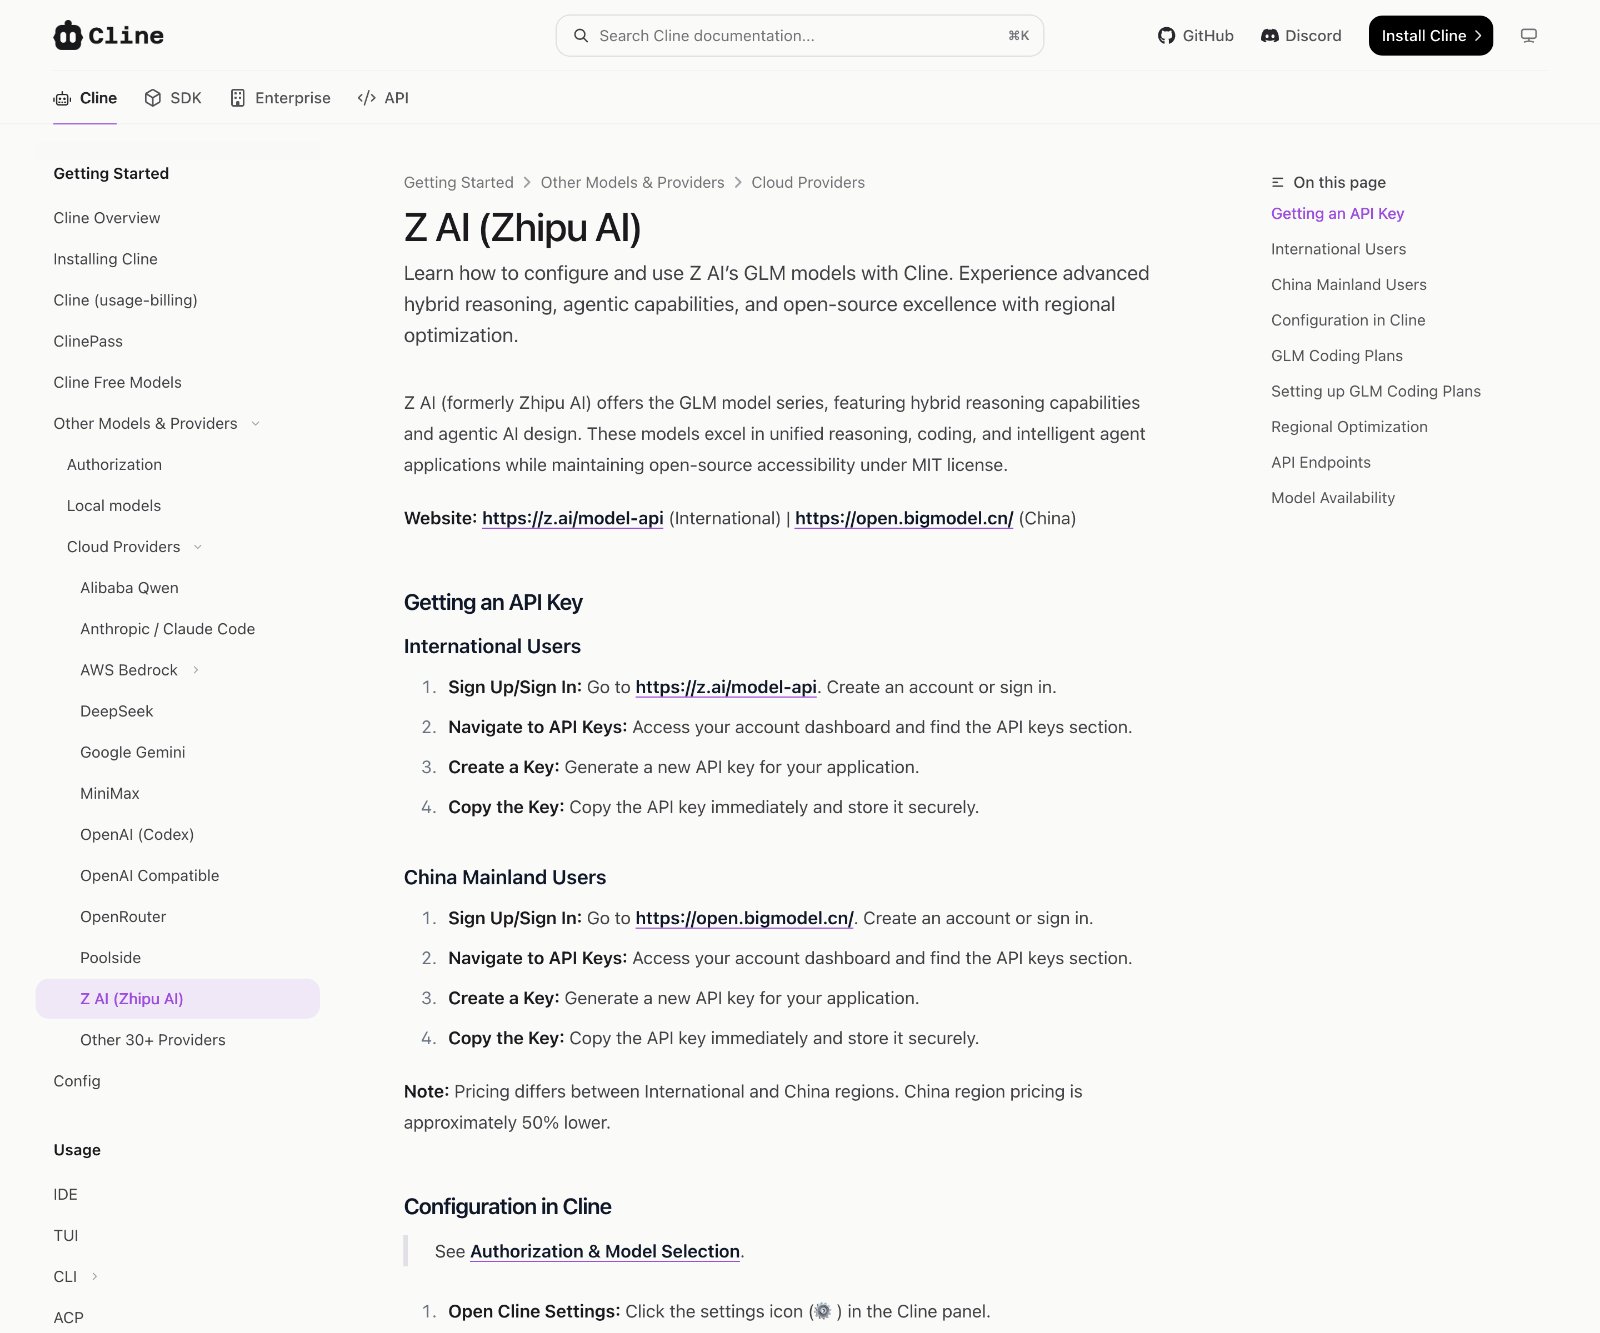
Task: Open DeepSeek provider page
Action: tap(117, 711)
